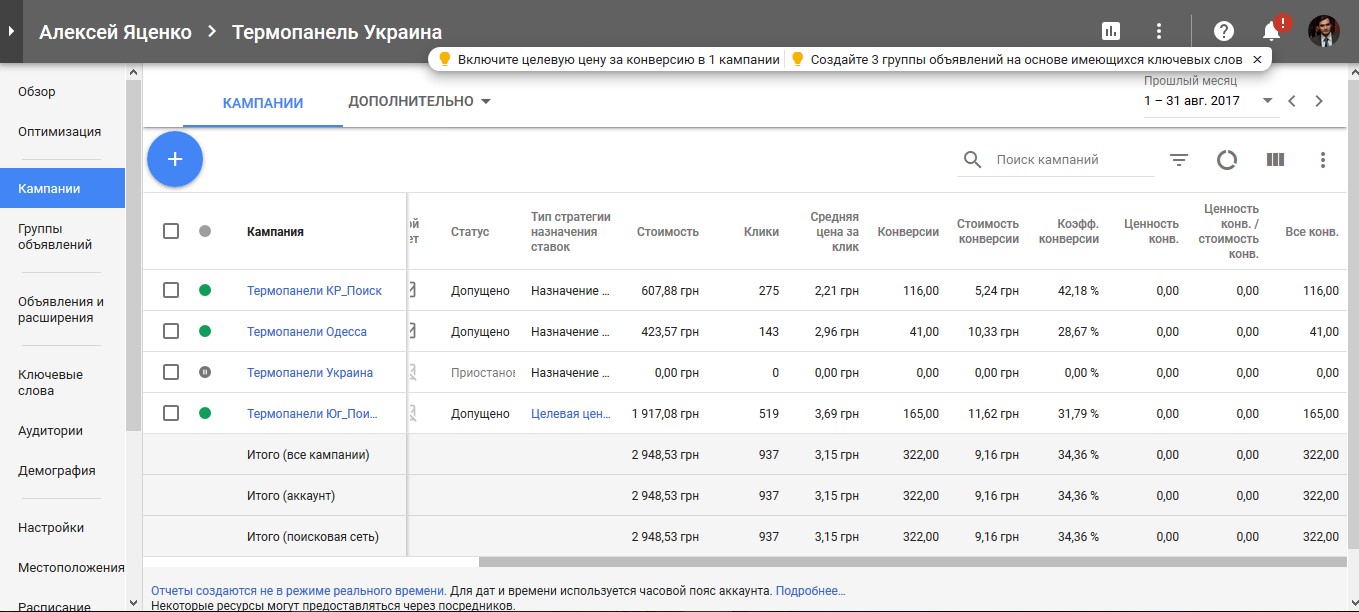Click the Подробнее link in the footer
The image size is (1359, 612).
(x=810, y=591)
